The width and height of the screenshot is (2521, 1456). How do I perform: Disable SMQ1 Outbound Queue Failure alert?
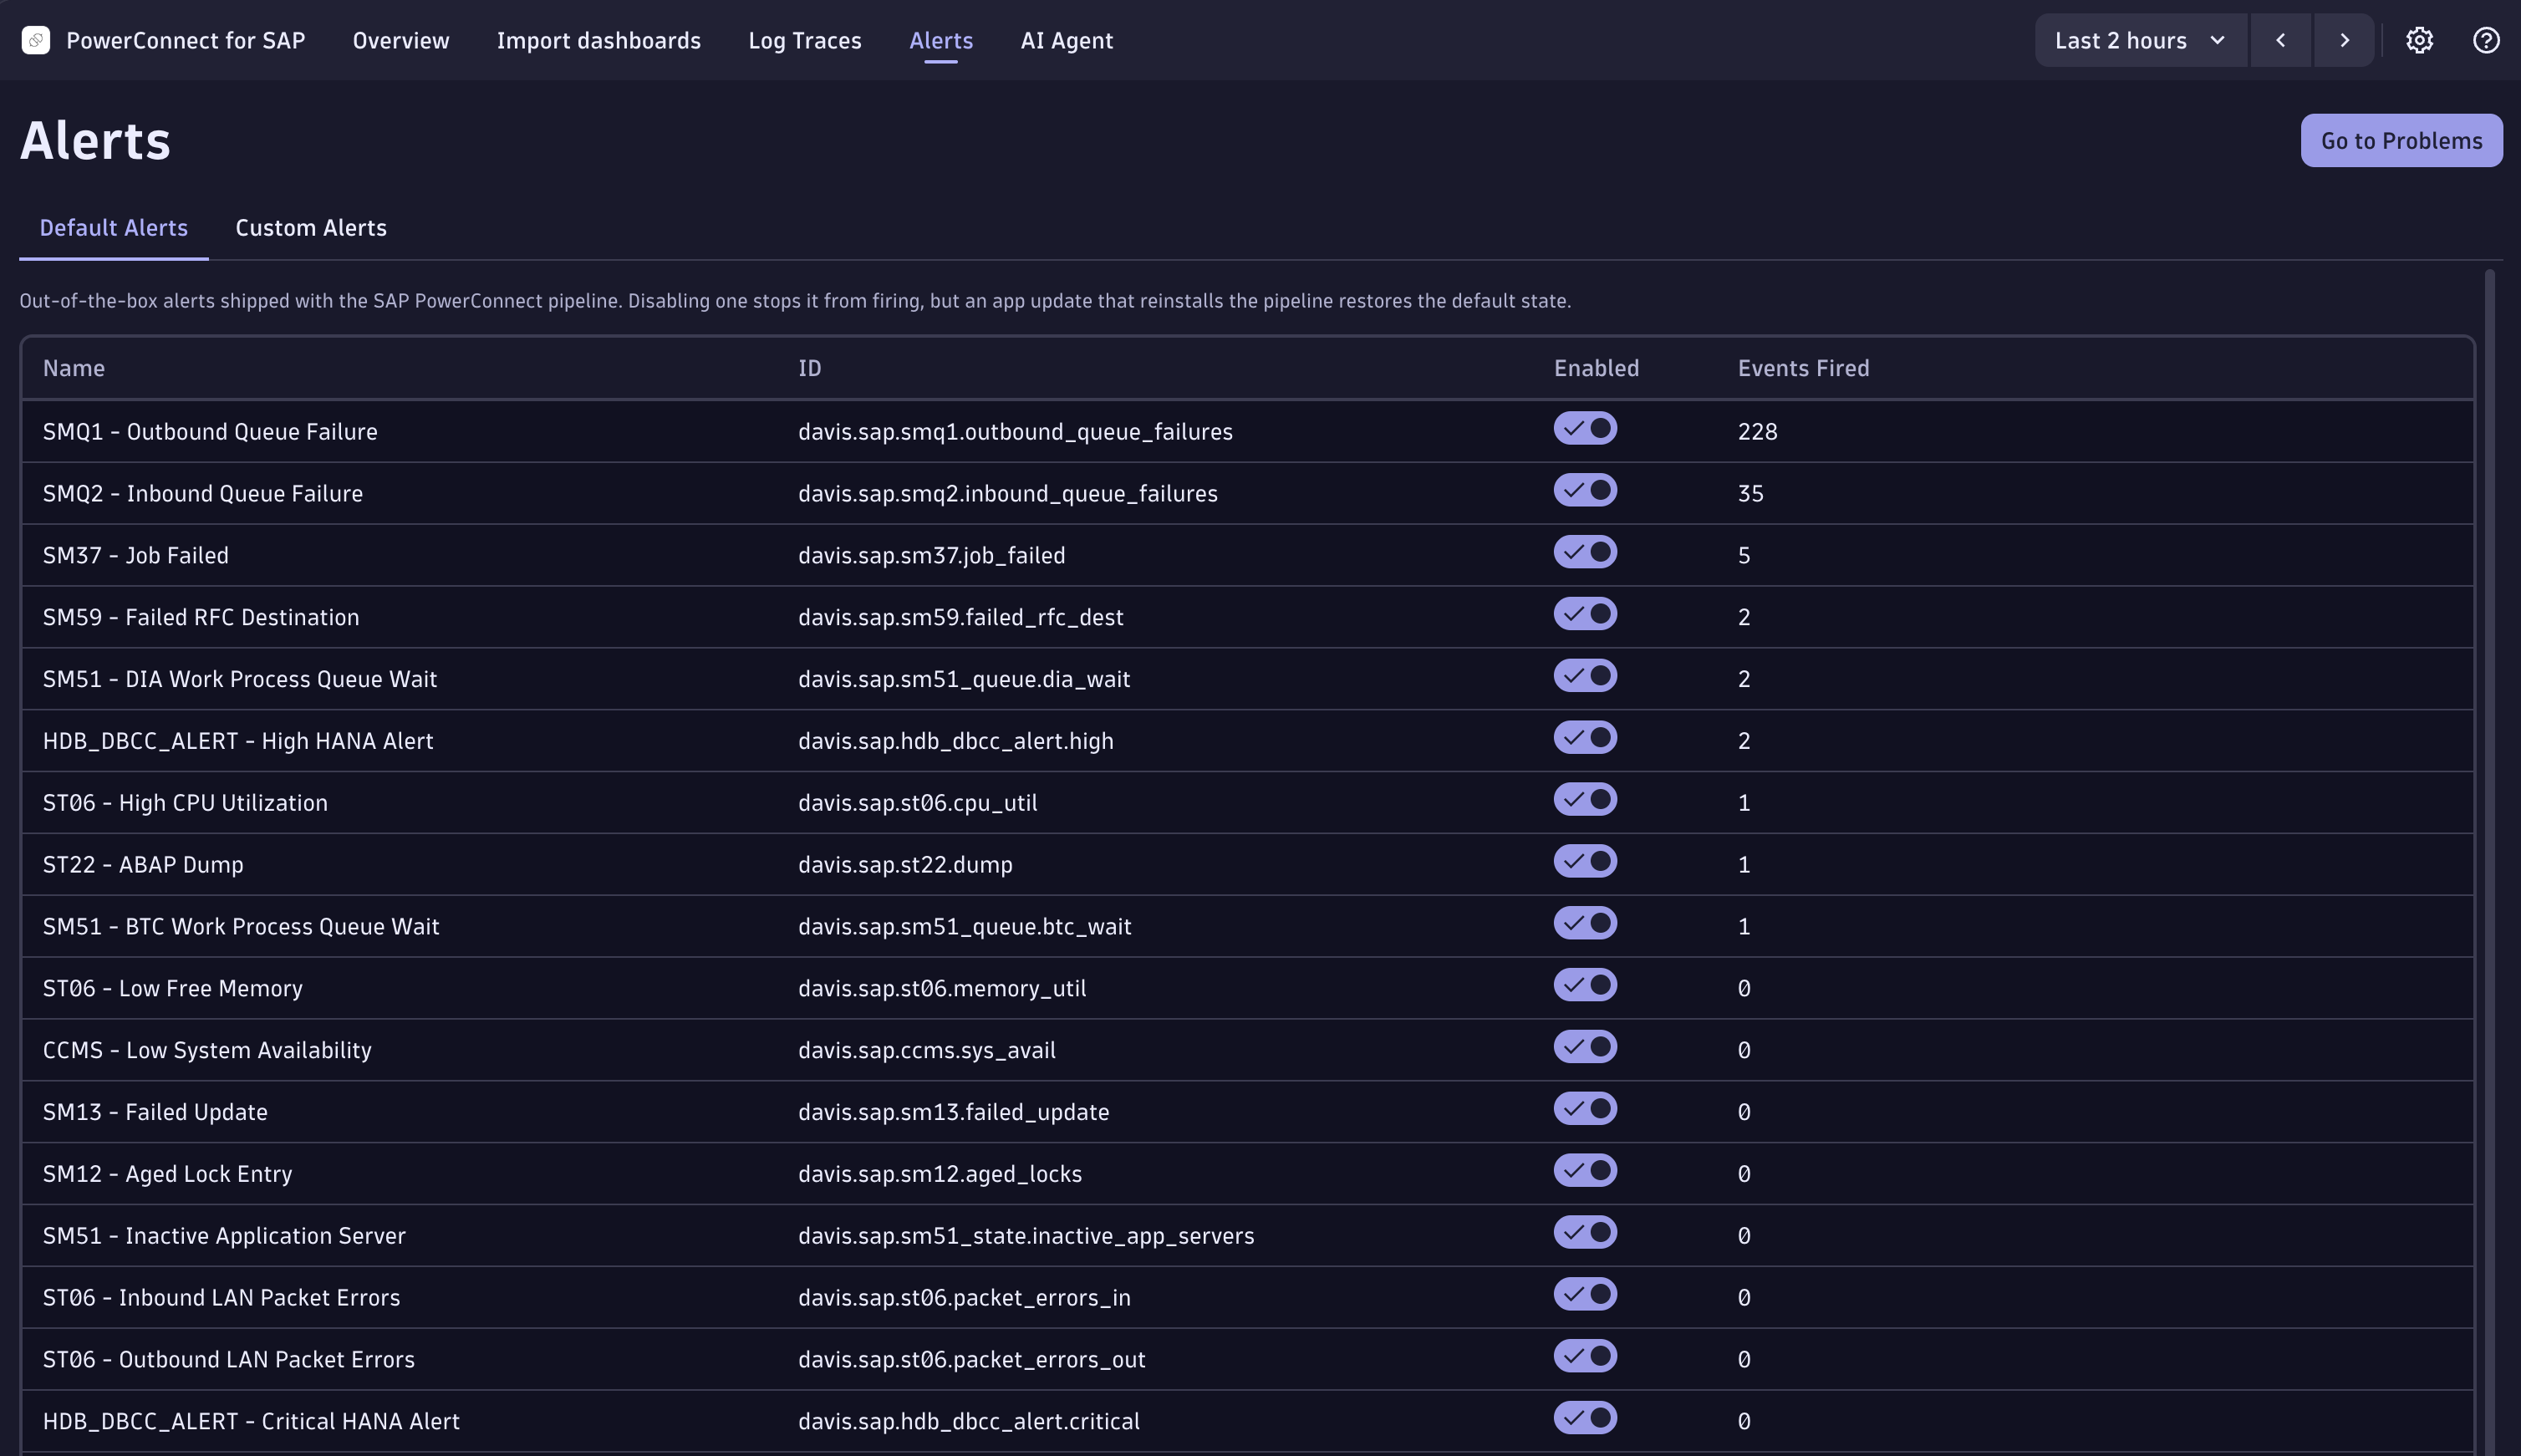1585,428
